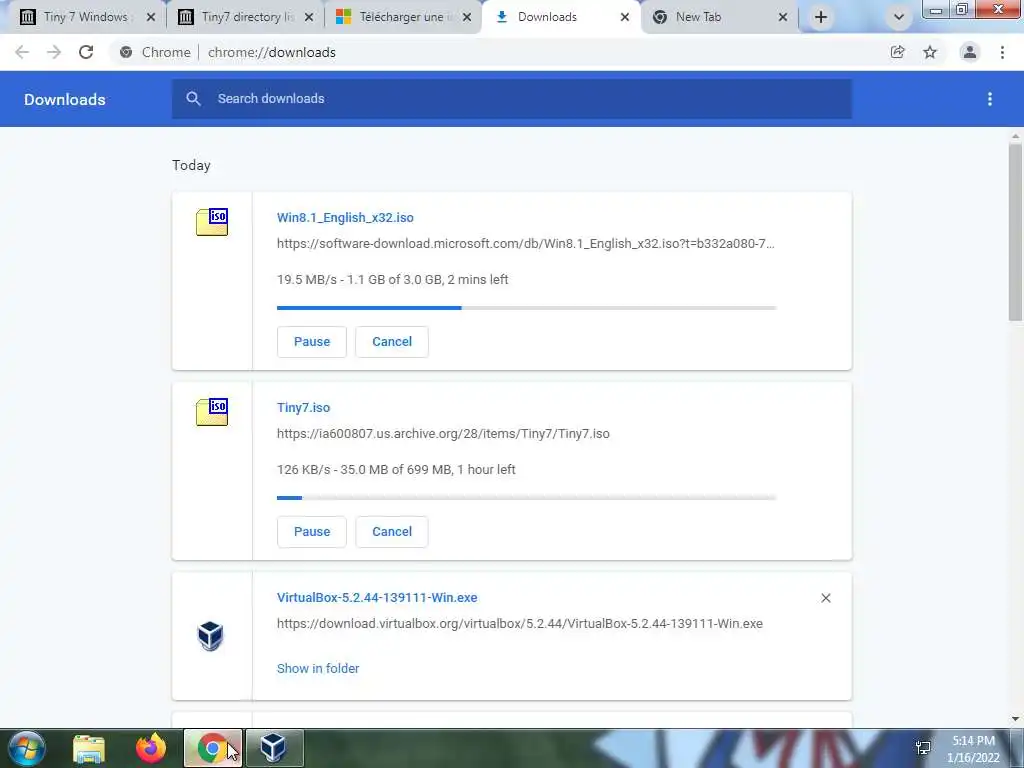Image resolution: width=1024 pixels, height=768 pixels.
Task: Open a new tab with the plus button
Action: coord(821,17)
